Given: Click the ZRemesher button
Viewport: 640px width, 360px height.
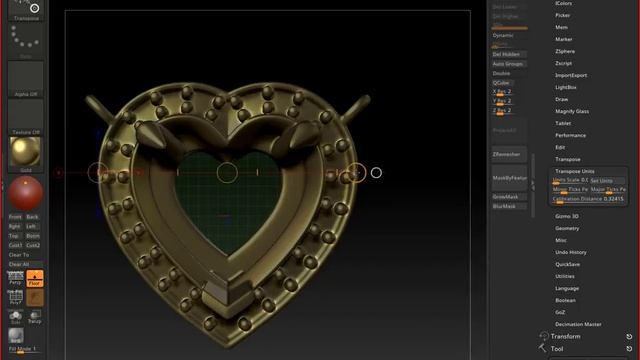Looking at the screenshot, I should point(509,154).
